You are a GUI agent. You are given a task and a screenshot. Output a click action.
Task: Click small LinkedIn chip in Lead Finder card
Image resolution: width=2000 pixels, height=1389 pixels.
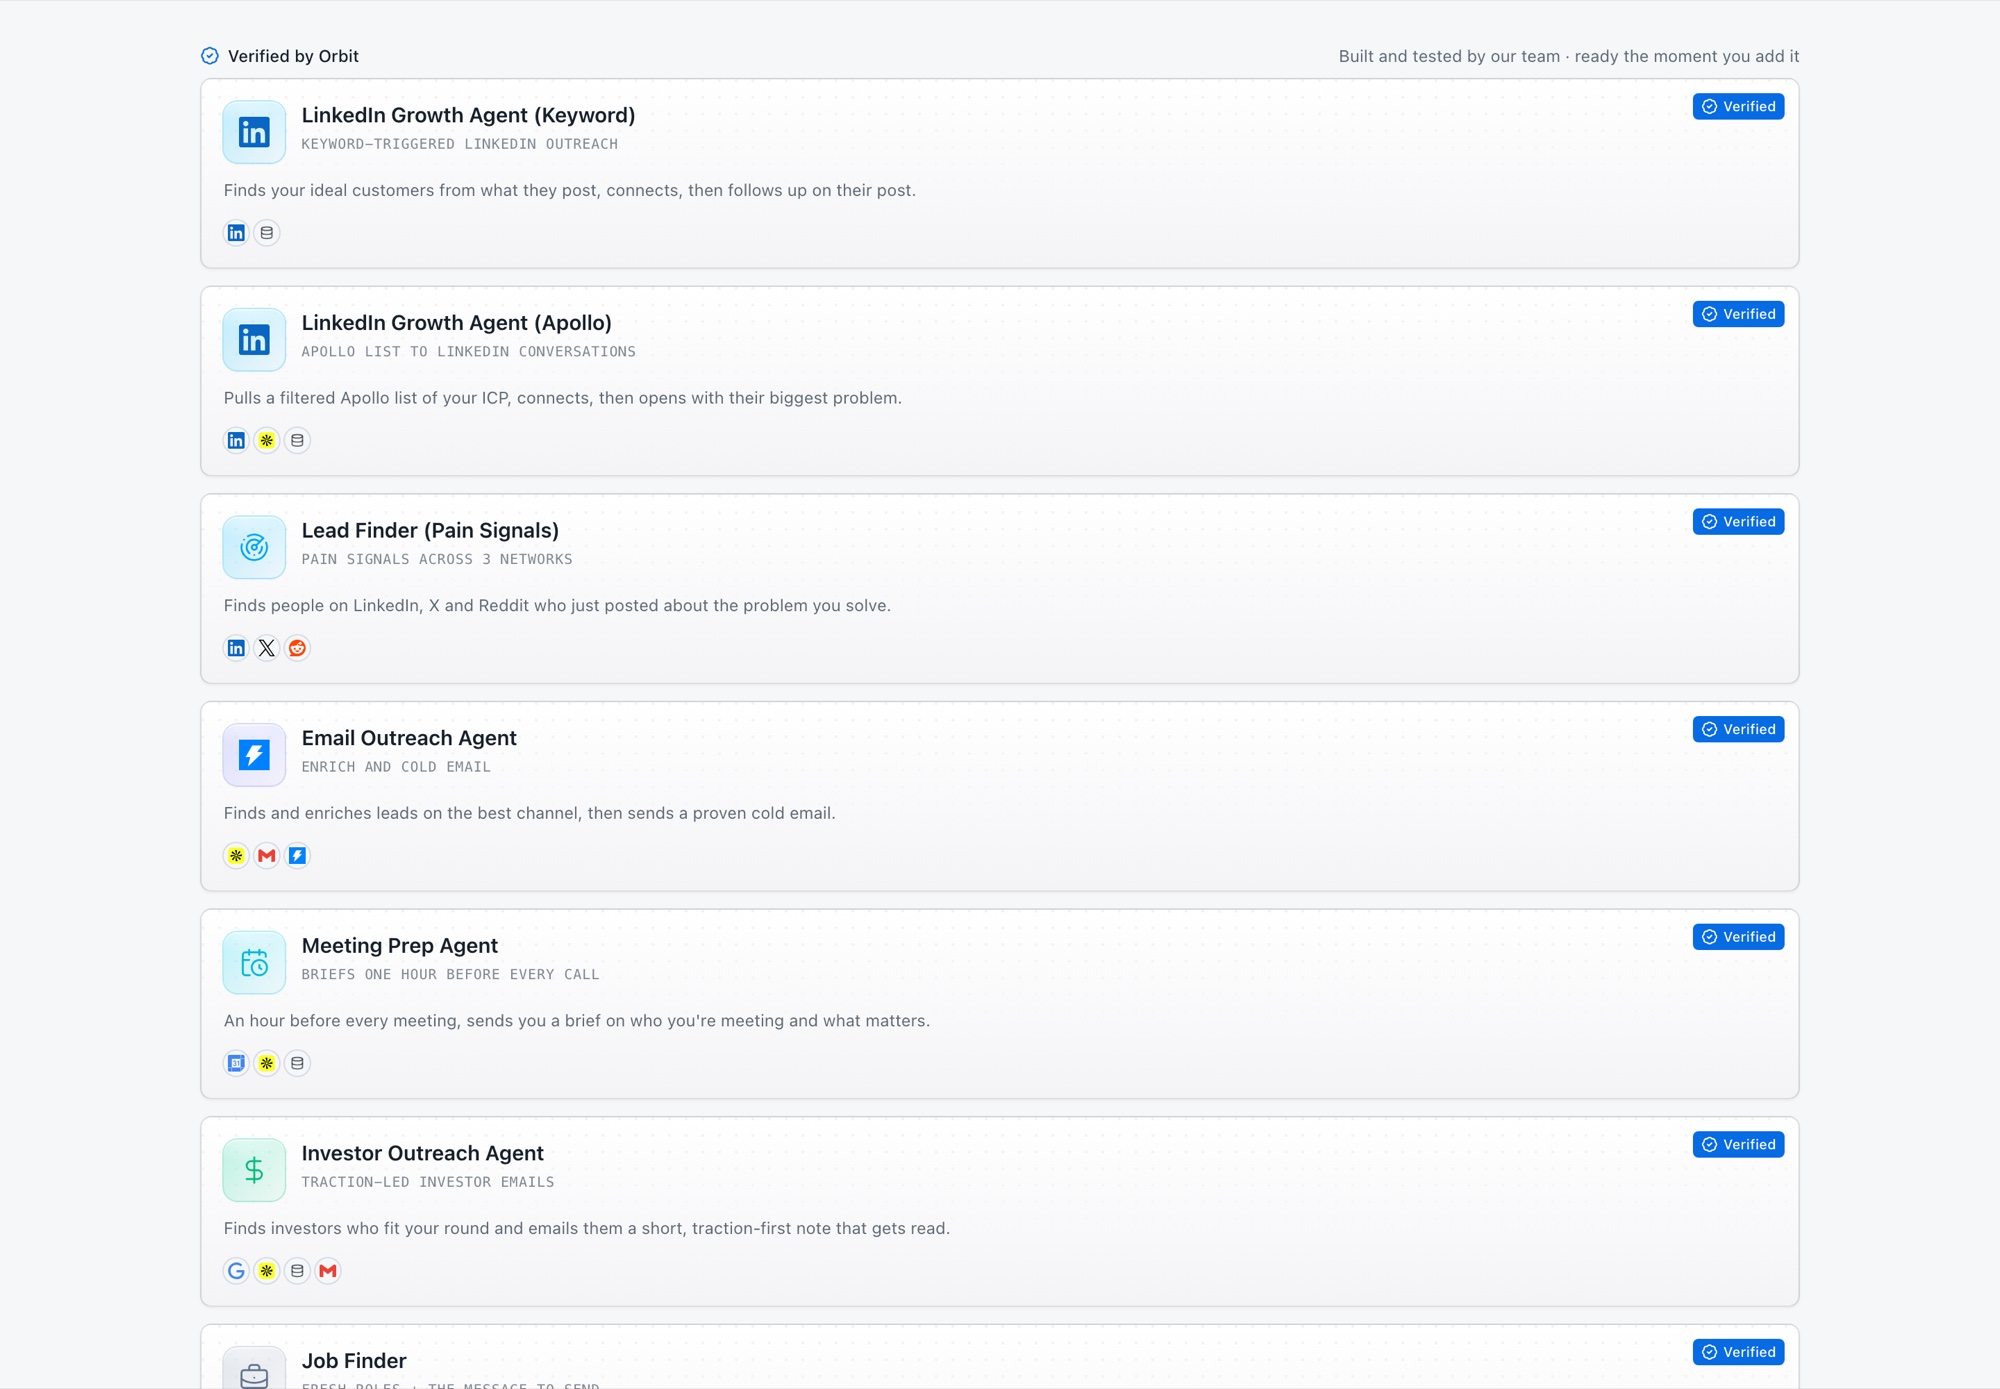pyautogui.click(x=236, y=648)
